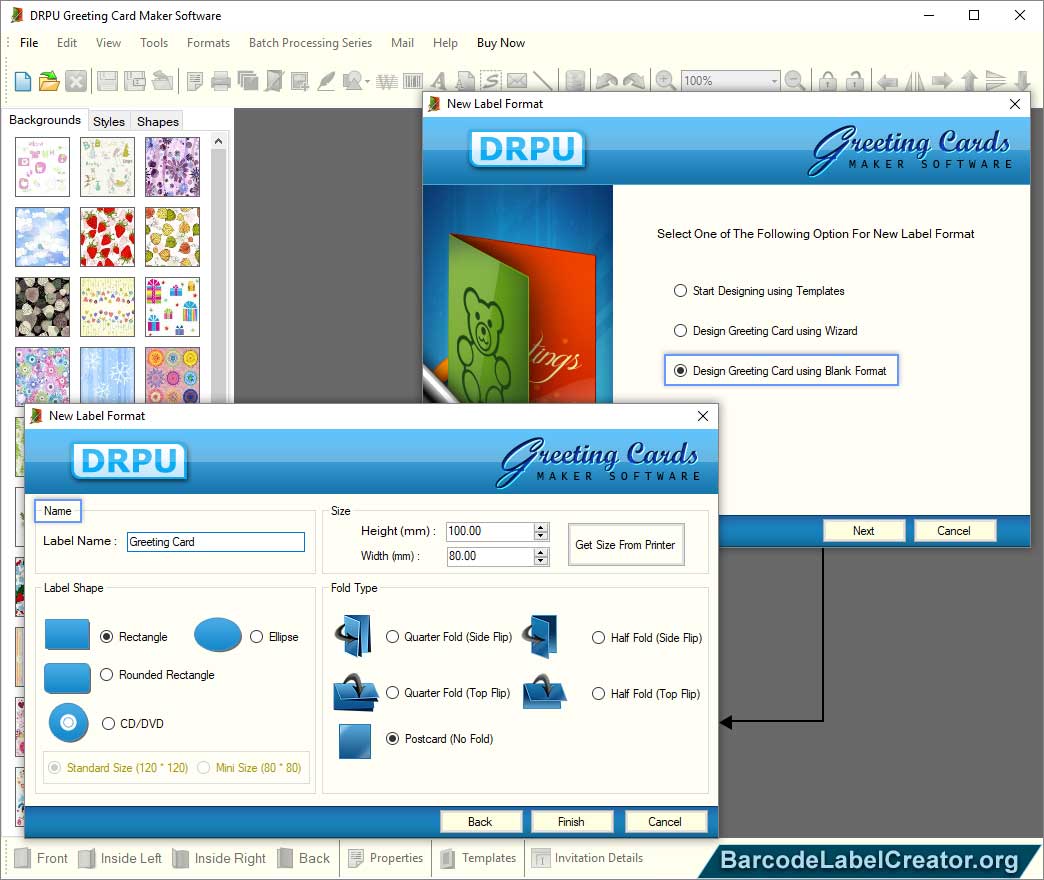Click the Print icon in toolbar
This screenshot has width=1044, height=880.
(220, 81)
